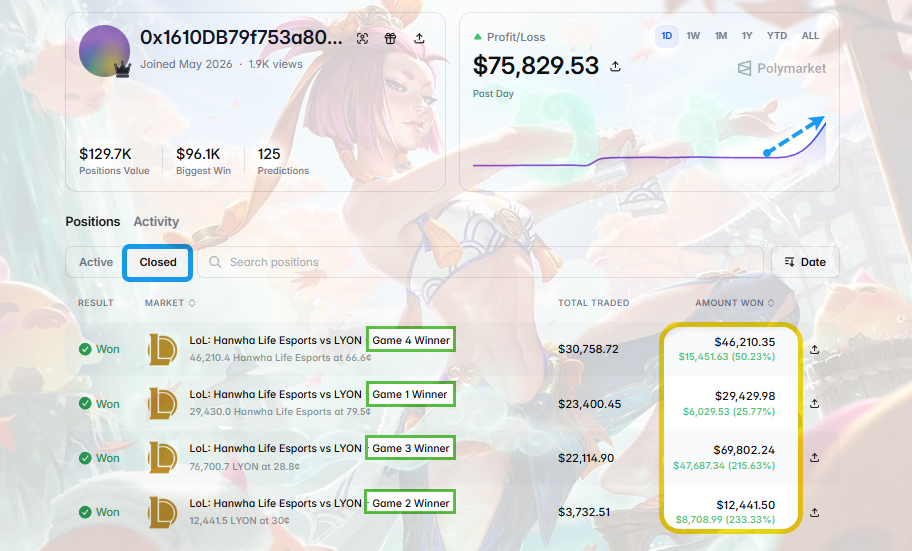The width and height of the screenshot is (912, 551).
Task: Switch to the Activity tab
Action: click(x=156, y=222)
